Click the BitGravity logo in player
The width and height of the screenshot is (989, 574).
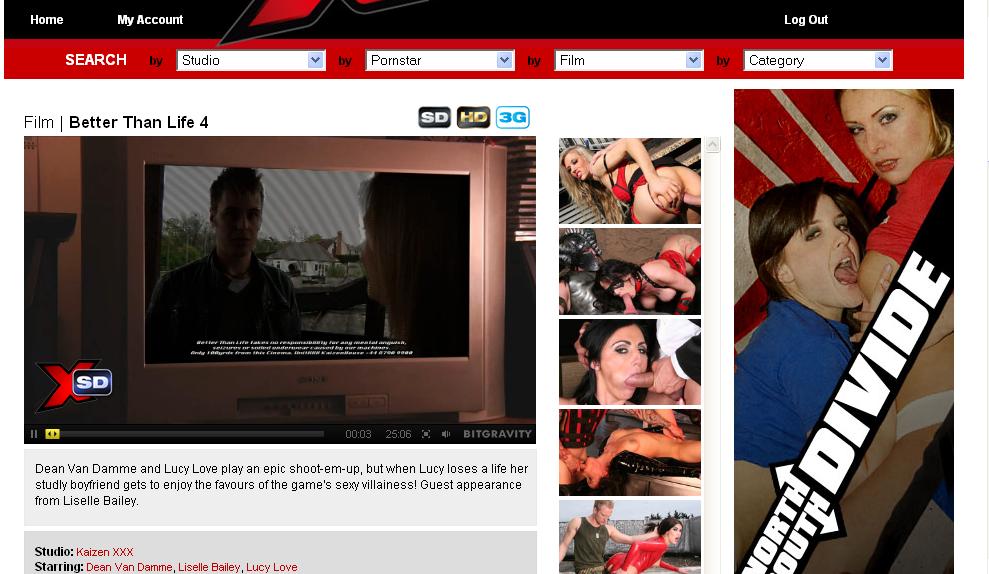point(498,434)
